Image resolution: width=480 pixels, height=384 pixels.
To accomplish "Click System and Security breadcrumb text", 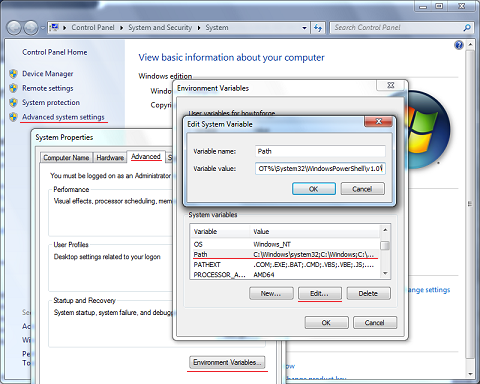I will pyautogui.click(x=160, y=28).
